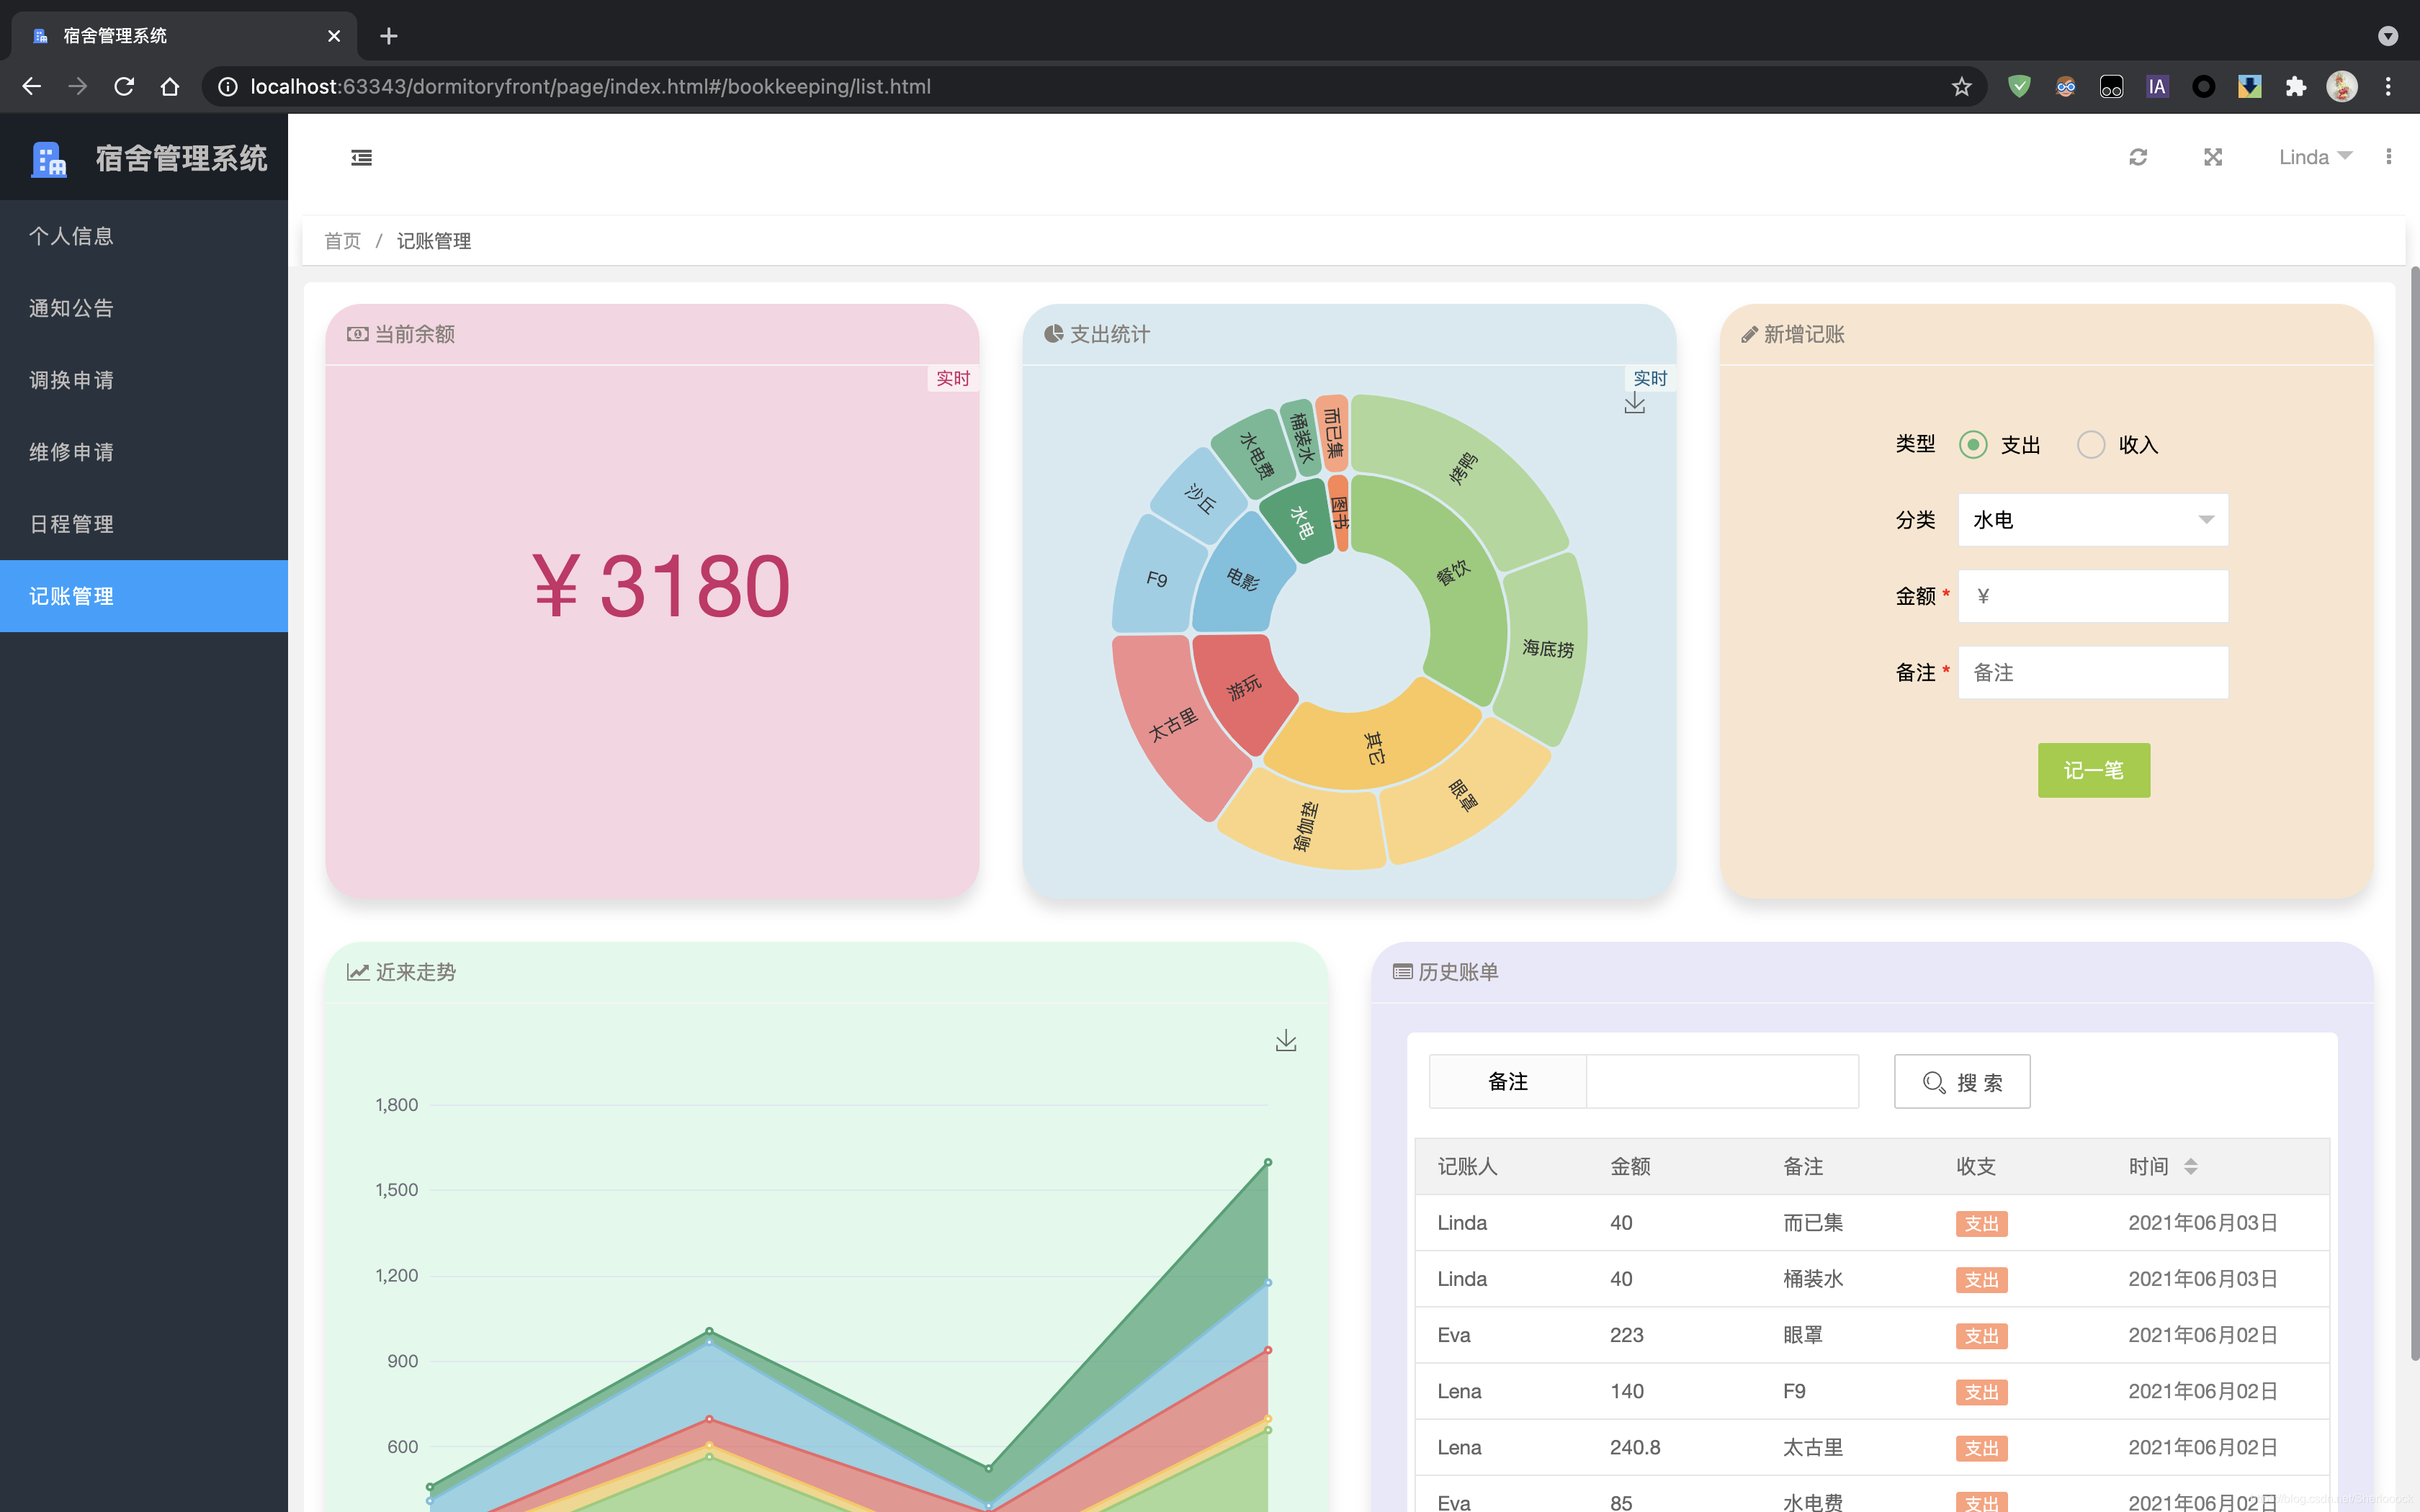Download the 近来走势 trend chart image
This screenshot has width=2420, height=1512.
[1286, 1041]
